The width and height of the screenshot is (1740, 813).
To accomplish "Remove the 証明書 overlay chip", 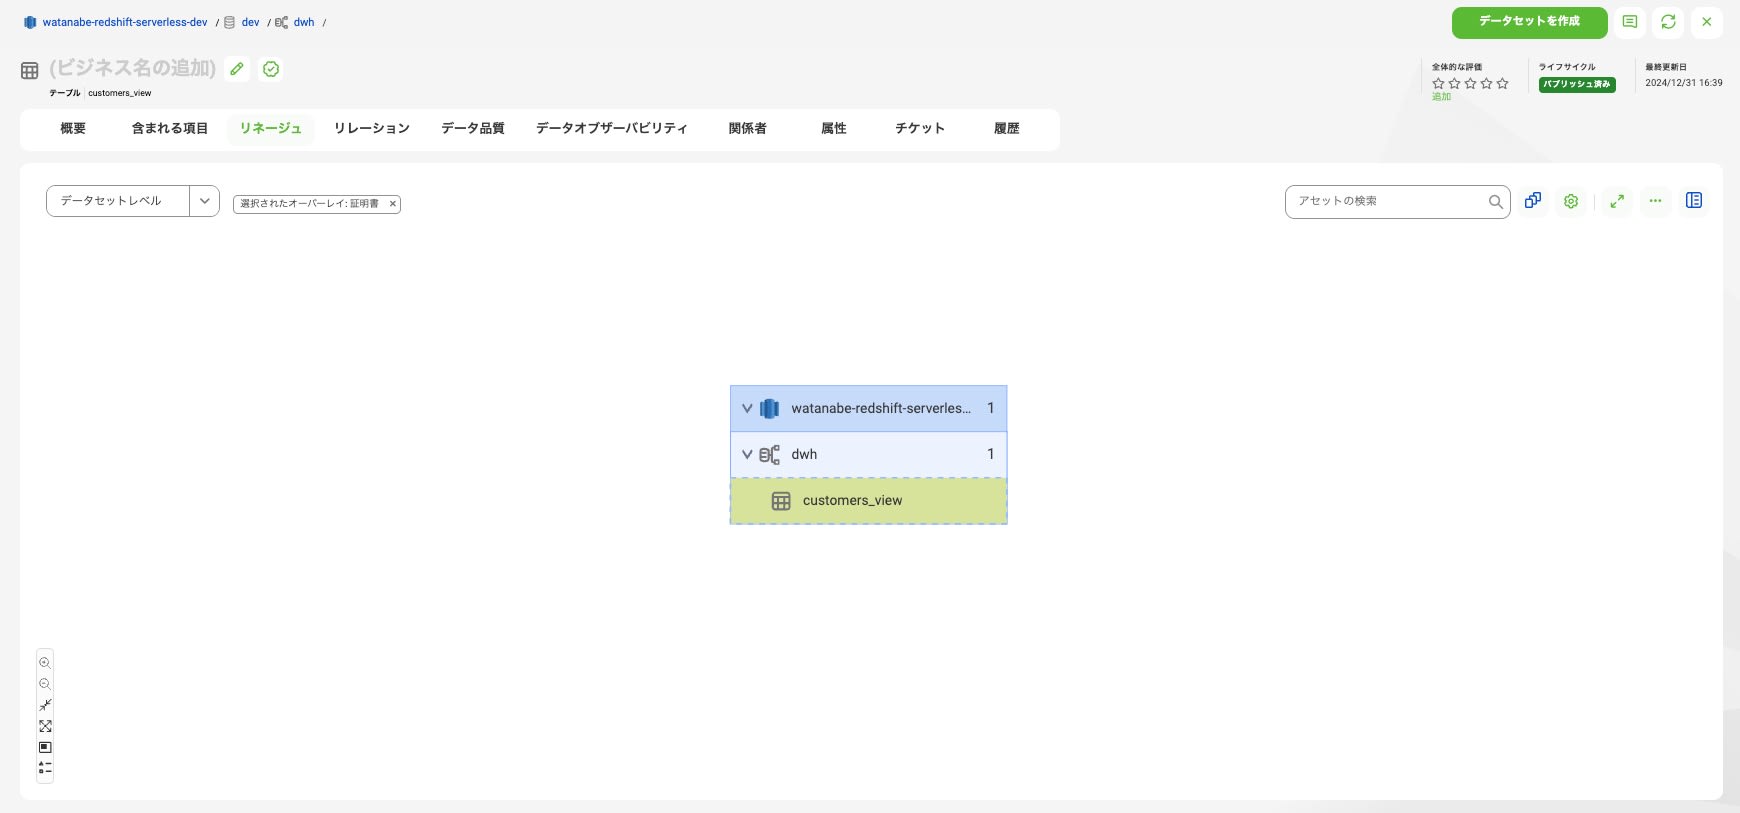I will point(393,204).
